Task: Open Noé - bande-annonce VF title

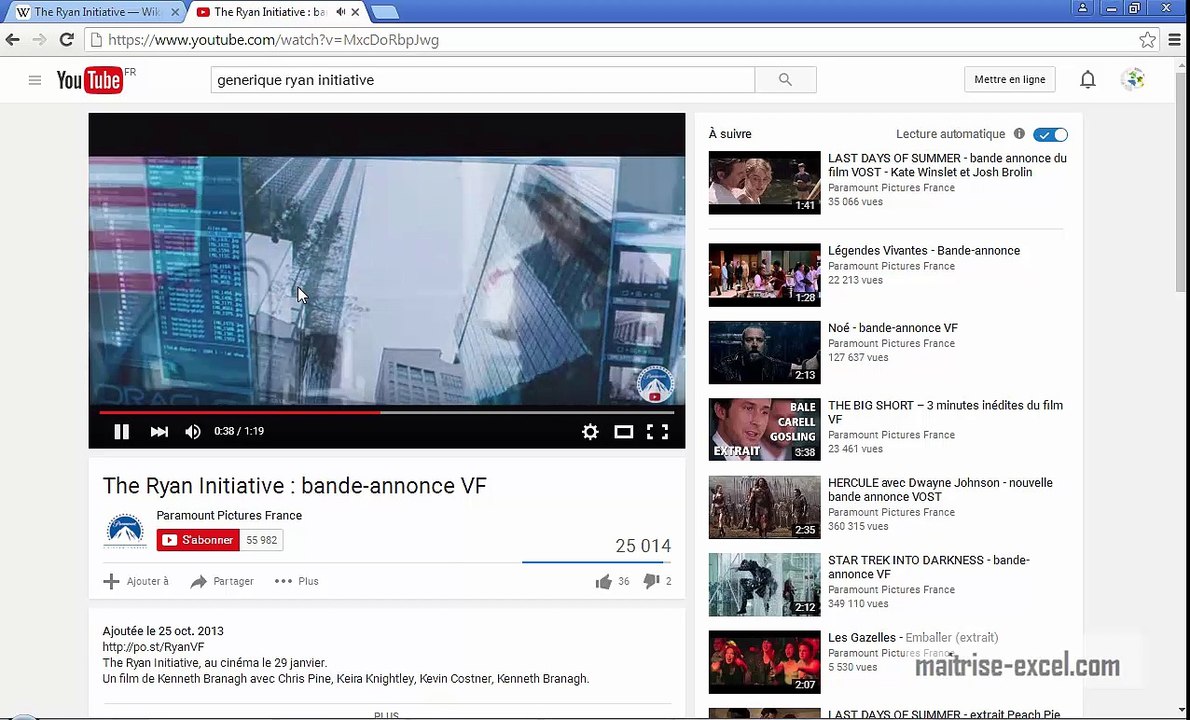Action: (x=892, y=328)
